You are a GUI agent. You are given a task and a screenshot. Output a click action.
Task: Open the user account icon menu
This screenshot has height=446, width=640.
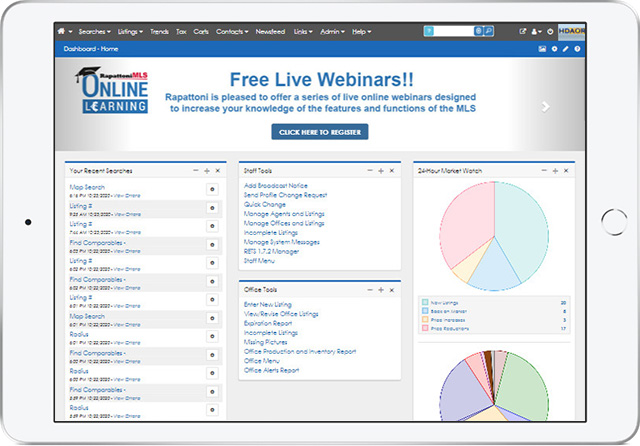coord(538,32)
